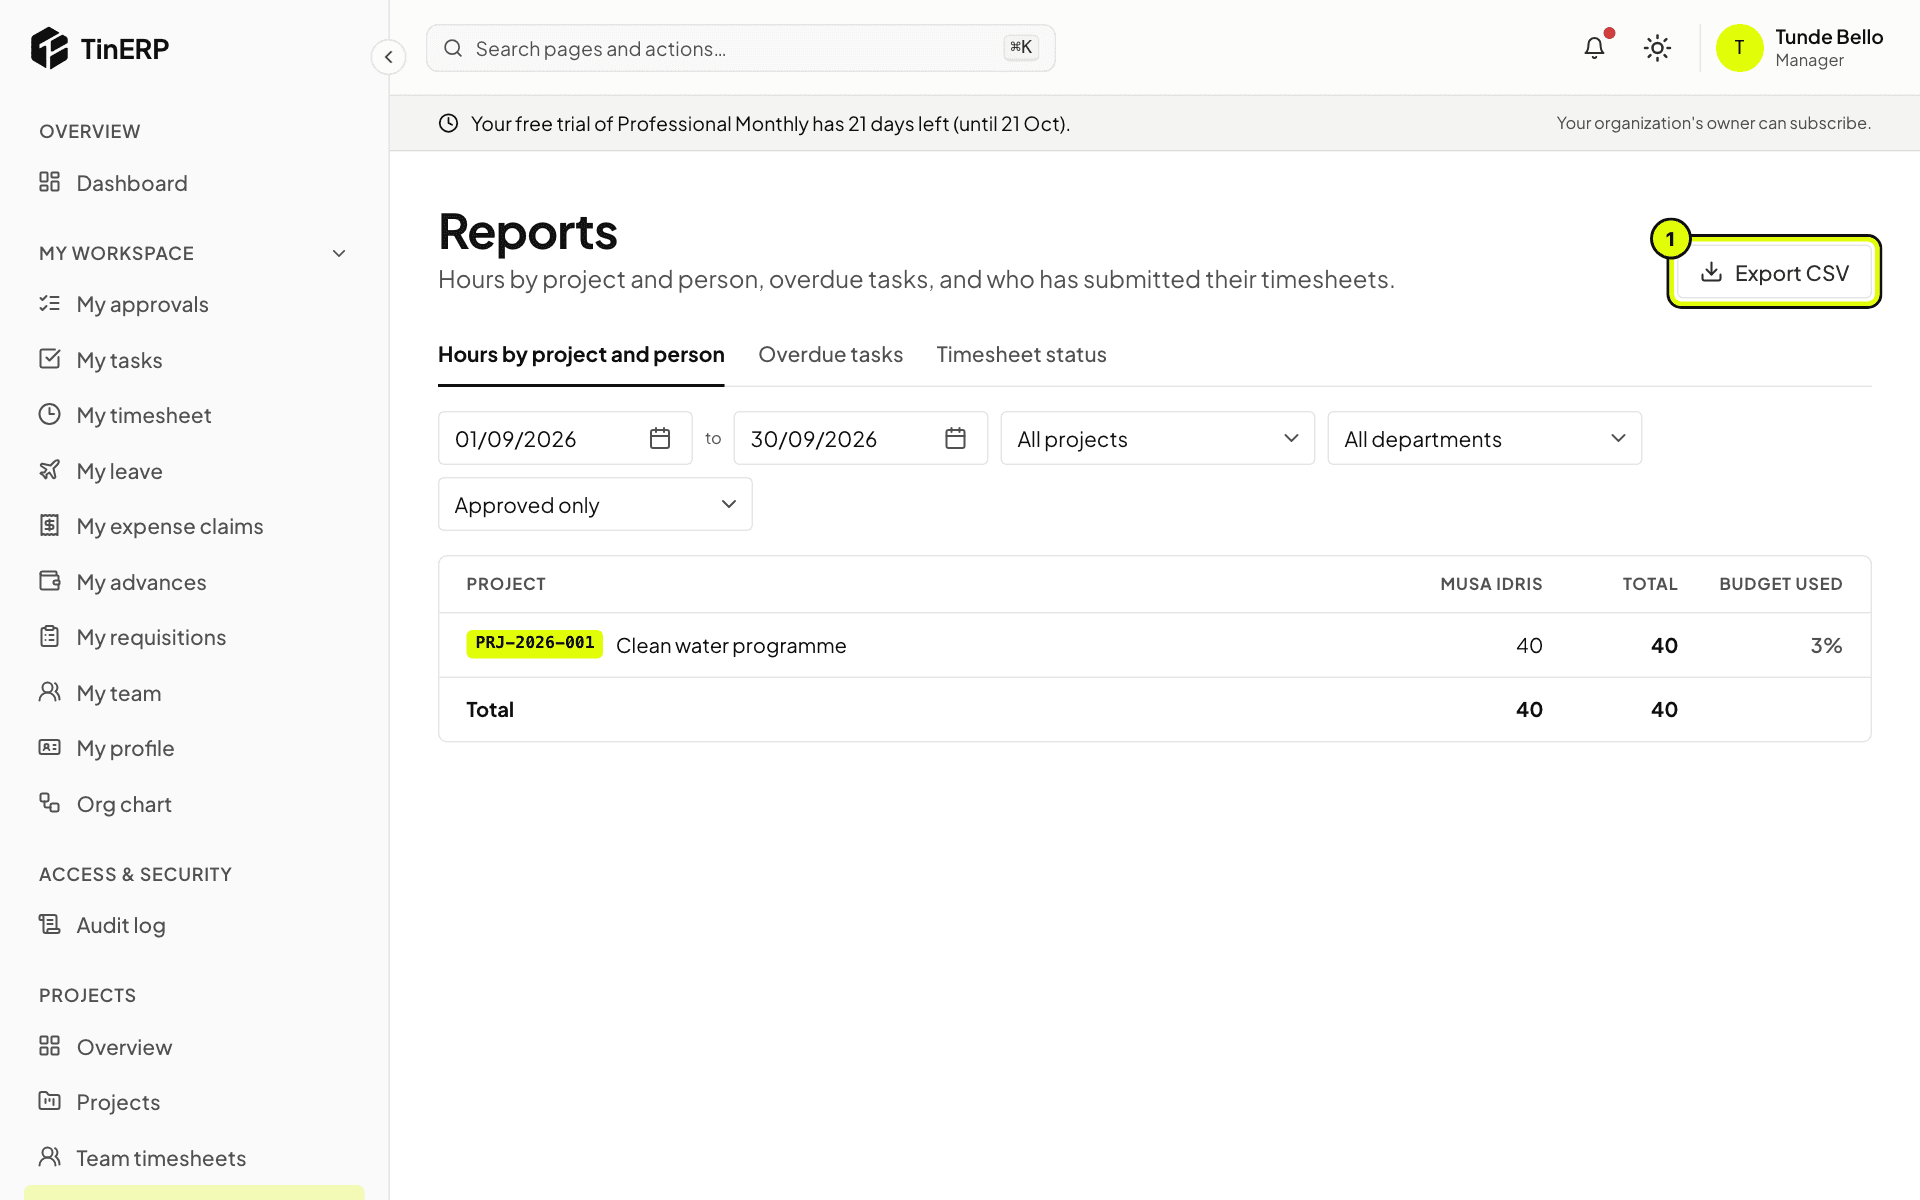The width and height of the screenshot is (1920, 1200).
Task: Navigate to My leave
Action: point(194,471)
